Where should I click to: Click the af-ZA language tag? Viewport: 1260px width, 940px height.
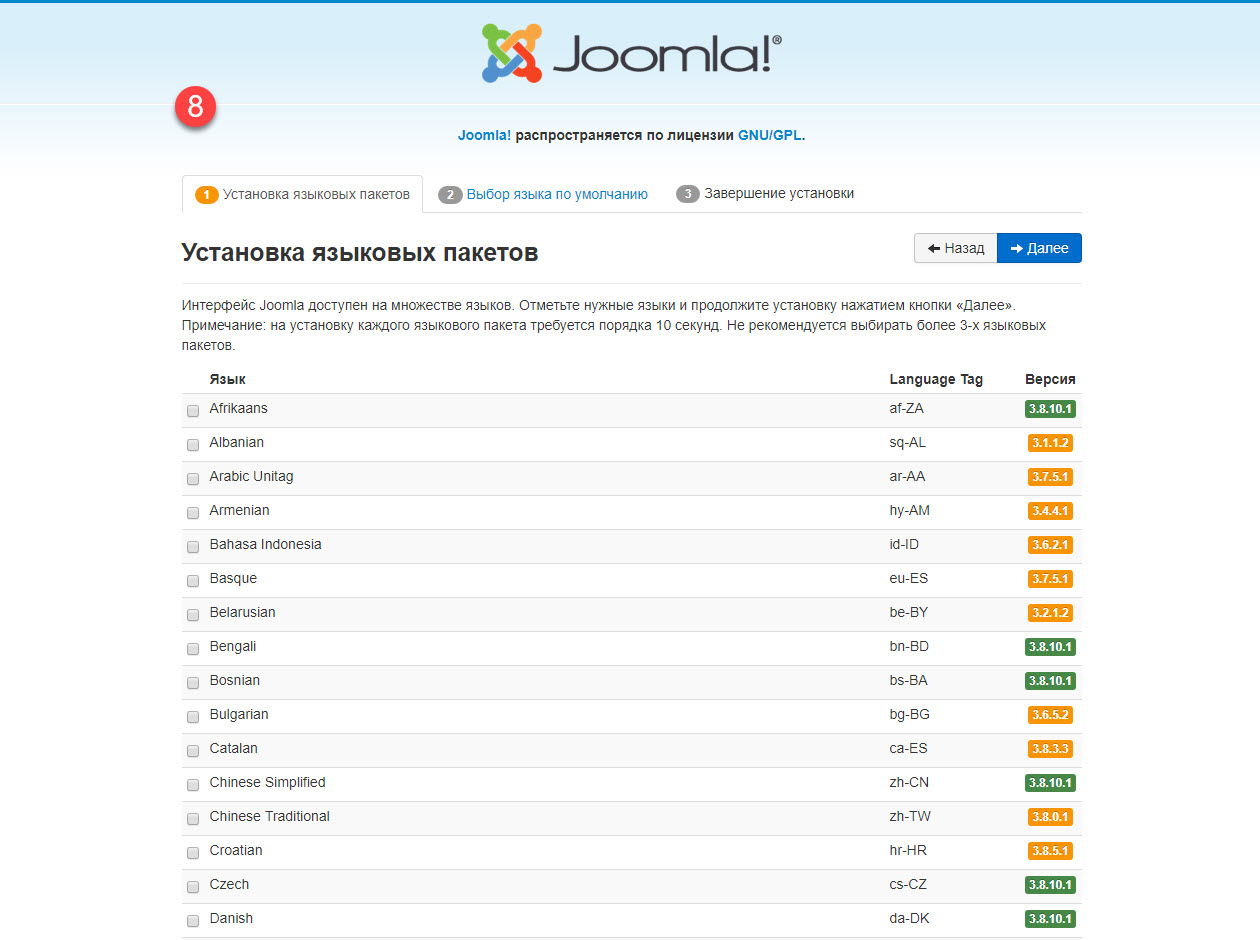tap(908, 408)
